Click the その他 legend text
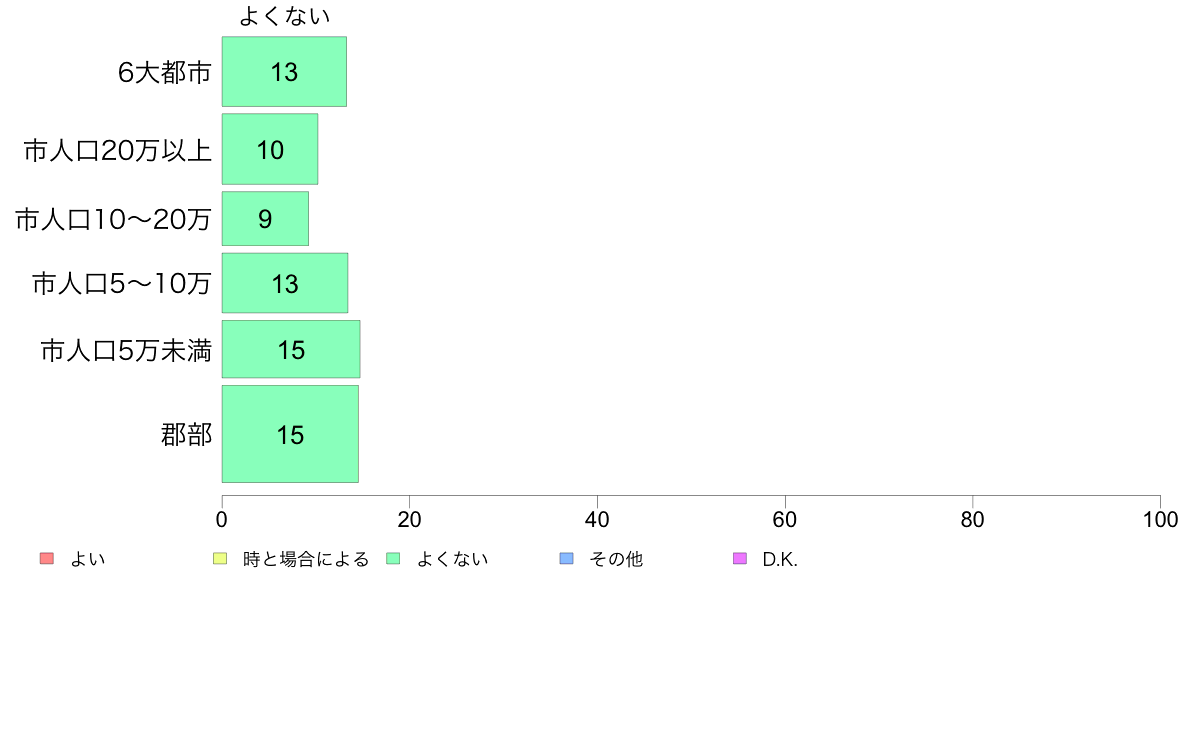This screenshot has height=736, width=1188. pyautogui.click(x=616, y=559)
